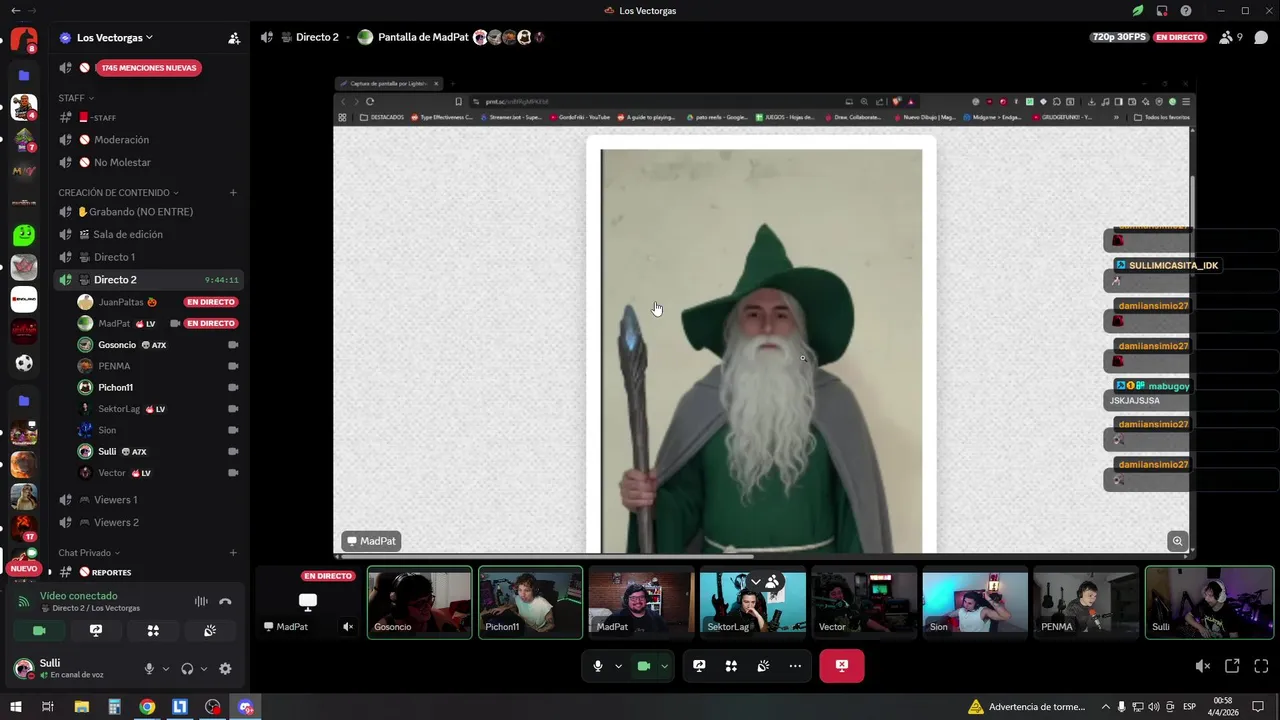Collapse CREACIÓN DE CONTENIDO category

click(x=118, y=192)
